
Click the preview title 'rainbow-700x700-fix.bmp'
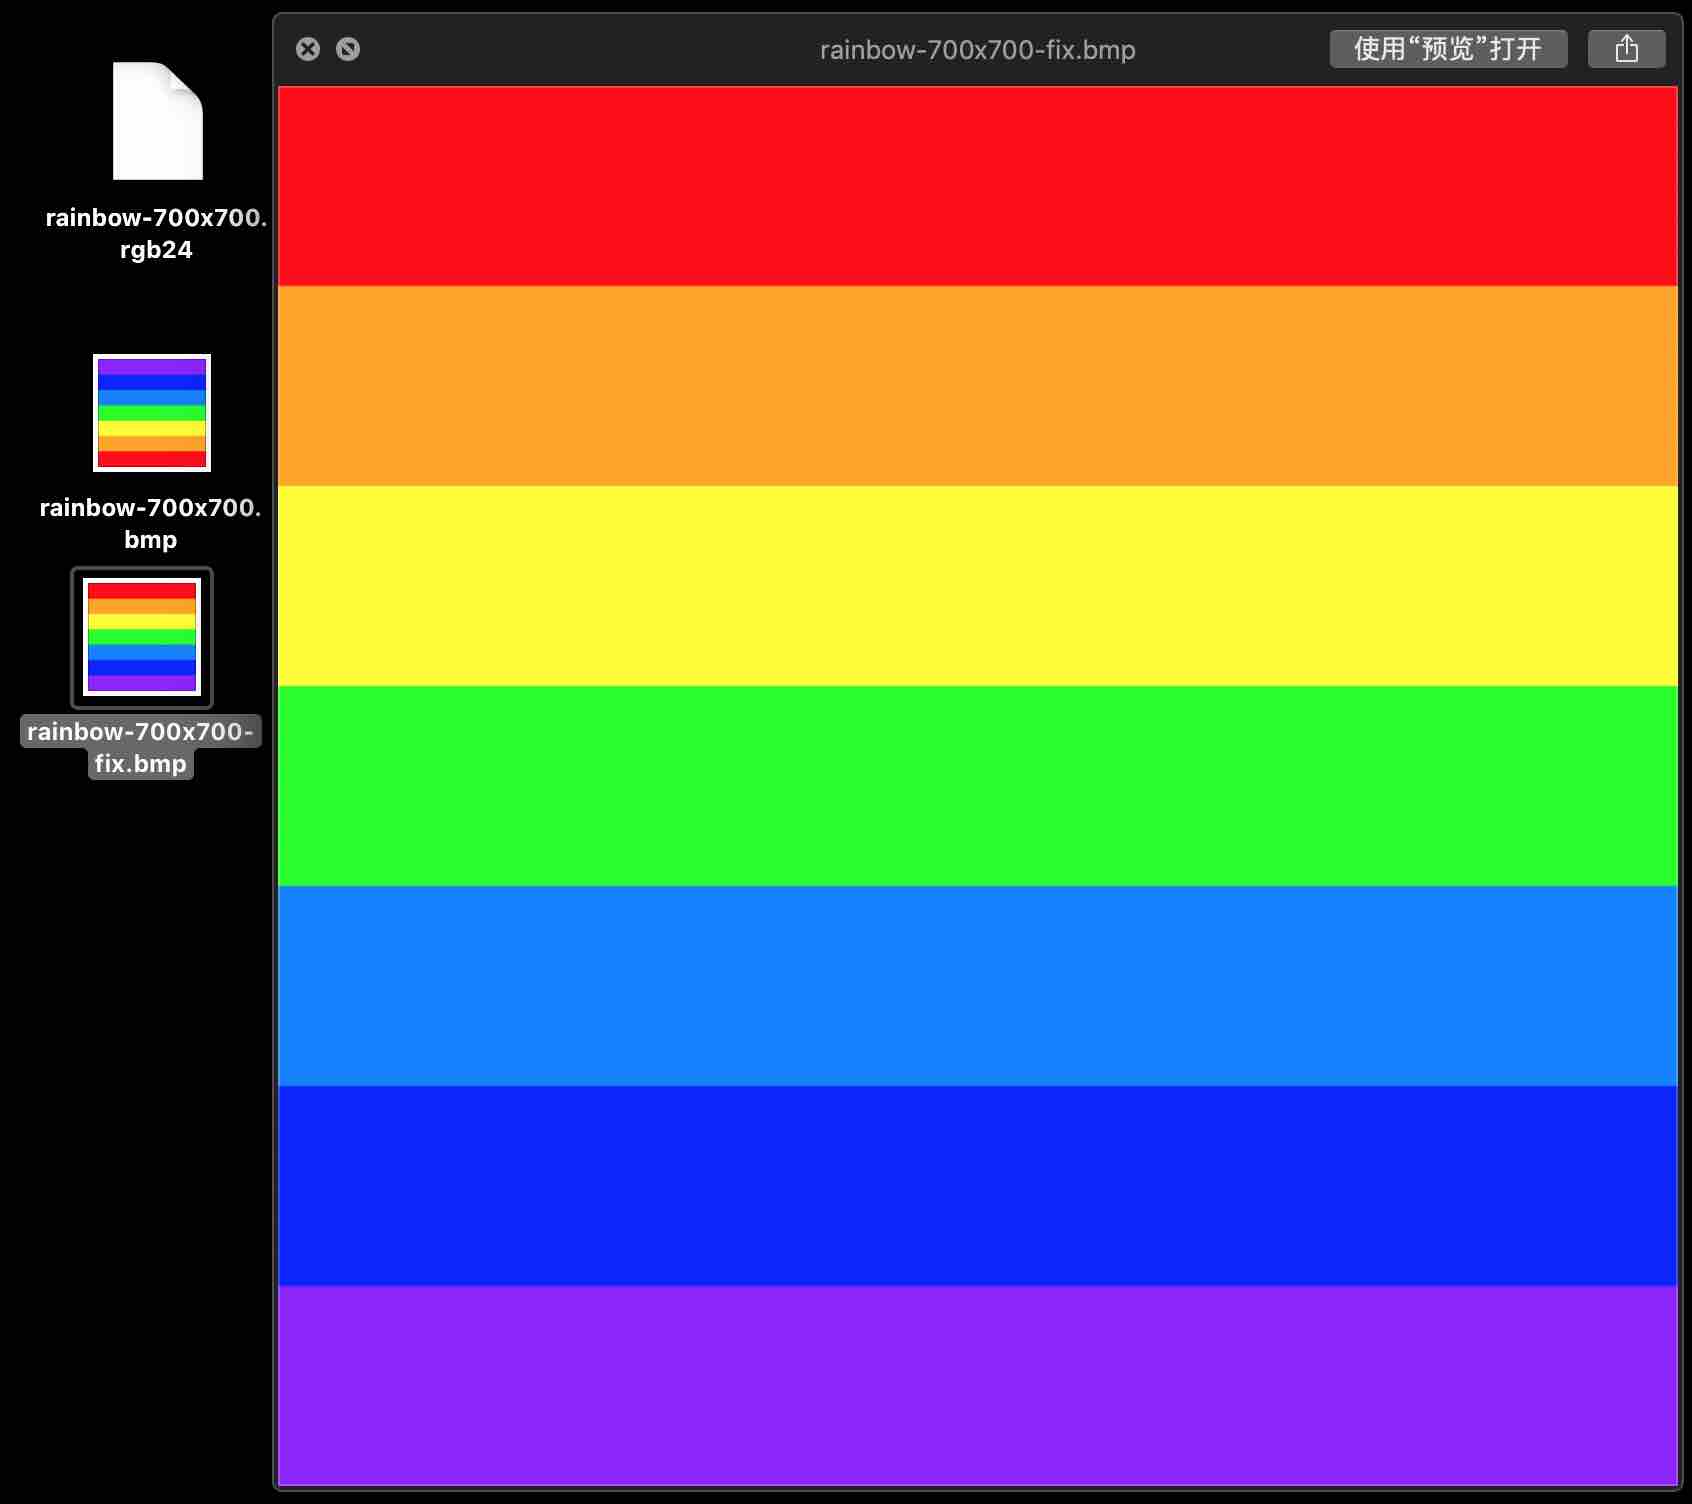pos(978,50)
